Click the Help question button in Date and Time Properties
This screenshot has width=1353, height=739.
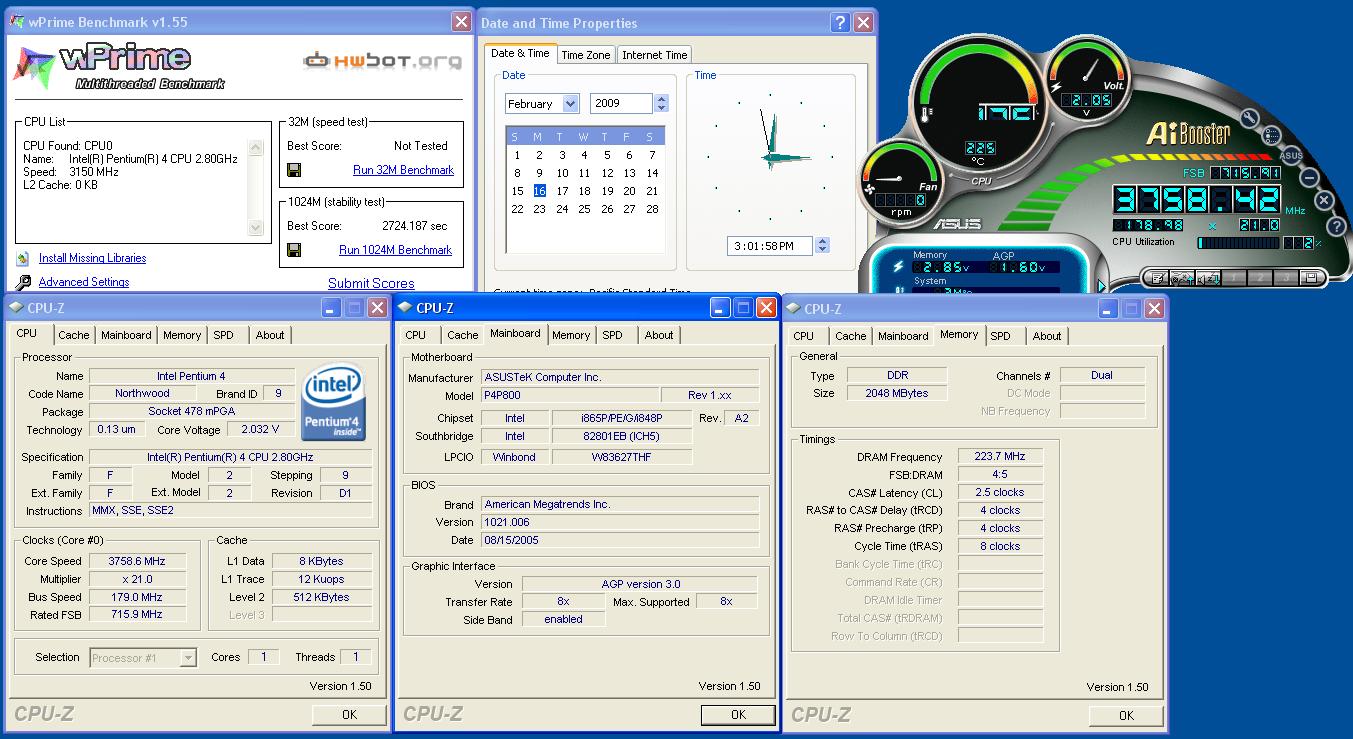pyautogui.click(x=840, y=22)
